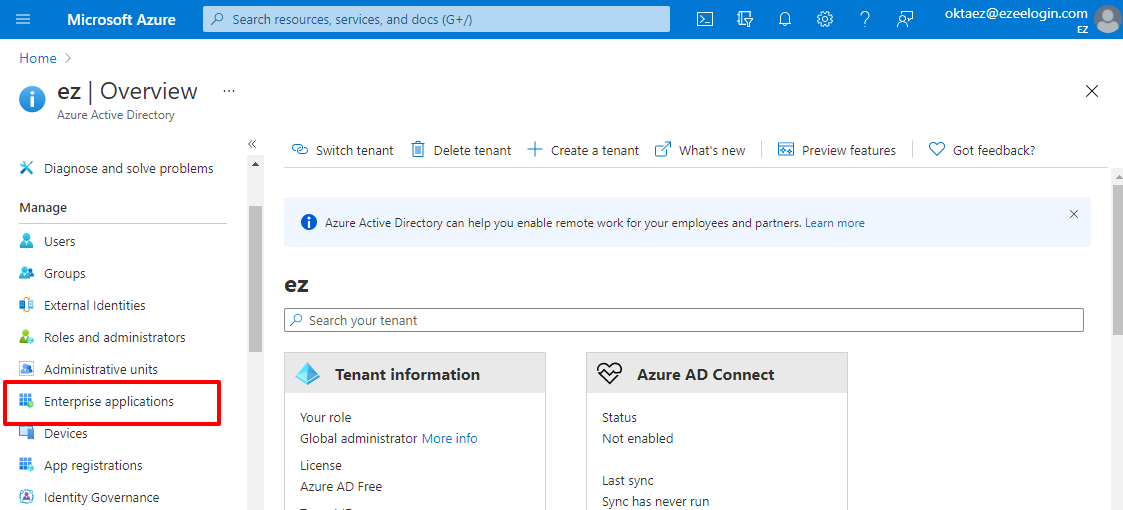1123x510 pixels.
Task: Click the Delete tenant trash icon
Action: [x=418, y=150]
